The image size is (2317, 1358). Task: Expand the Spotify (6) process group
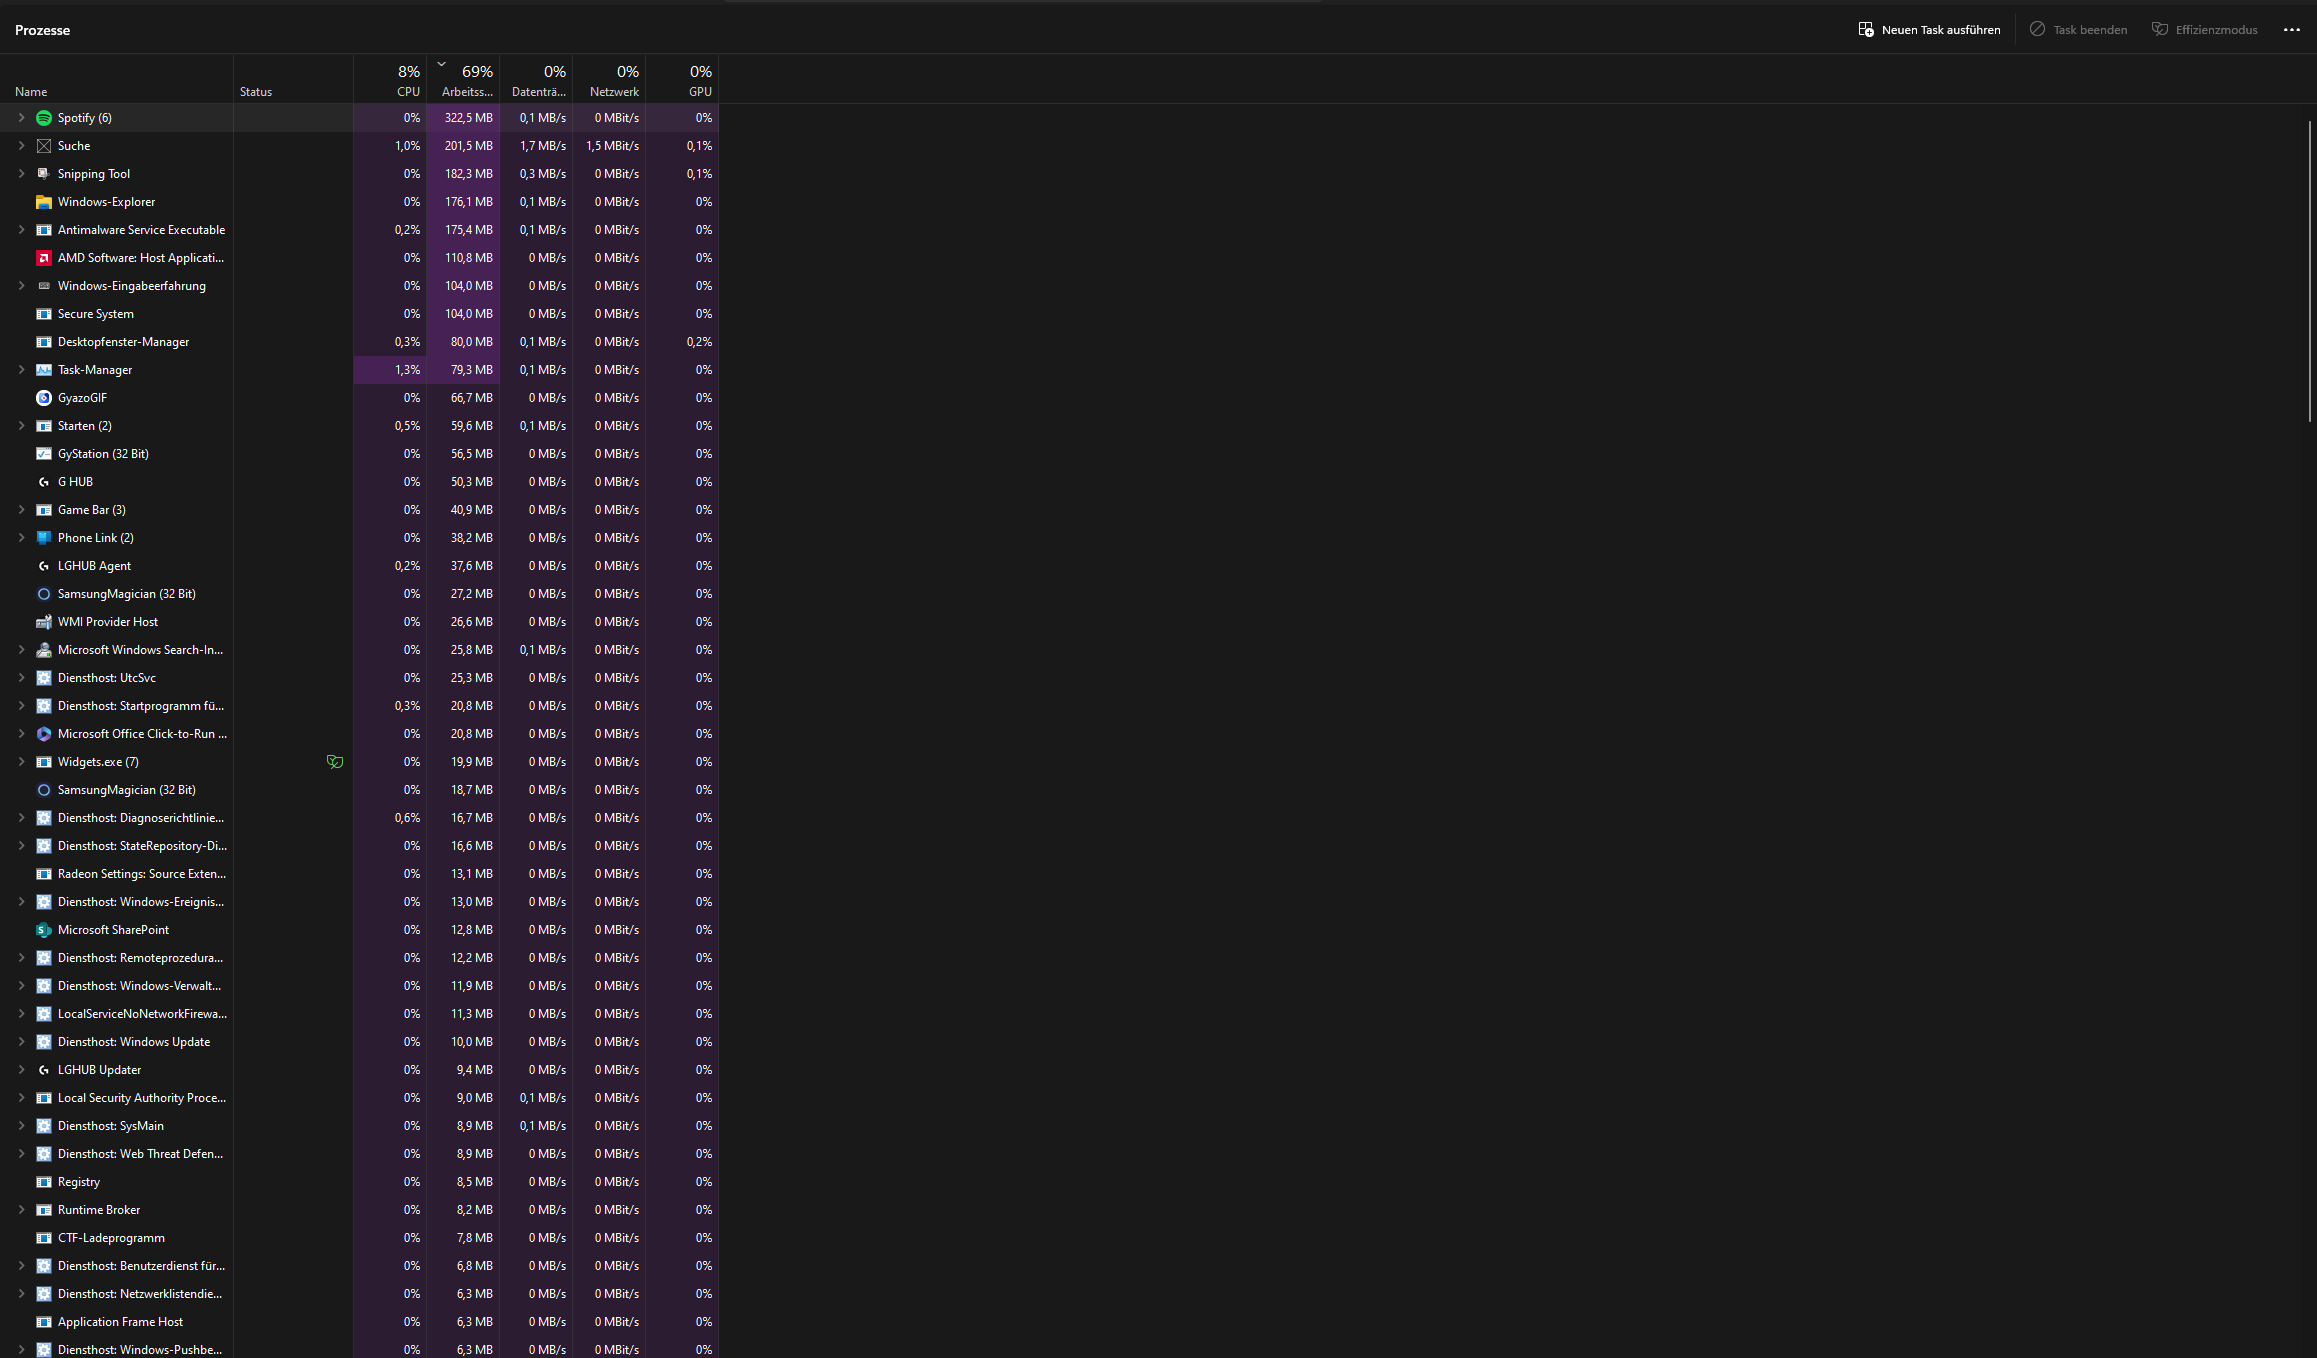coord(21,118)
